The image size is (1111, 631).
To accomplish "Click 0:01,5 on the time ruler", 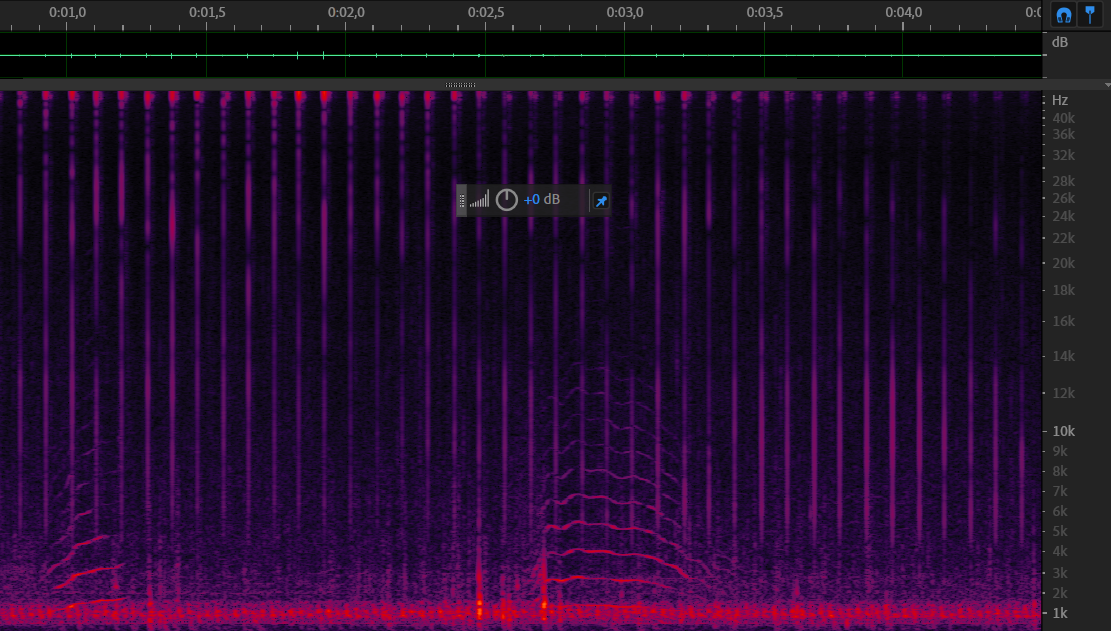I will pyautogui.click(x=207, y=13).
